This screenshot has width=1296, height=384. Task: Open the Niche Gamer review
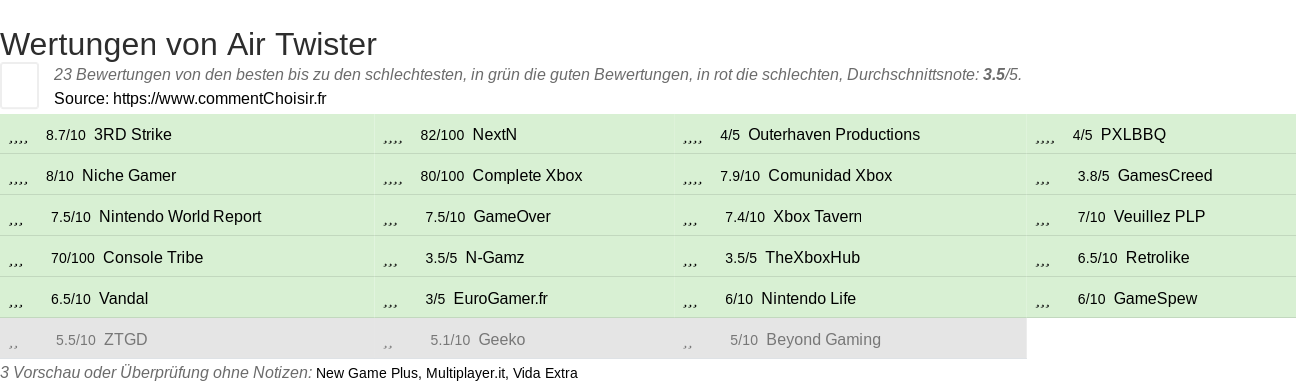click(129, 176)
